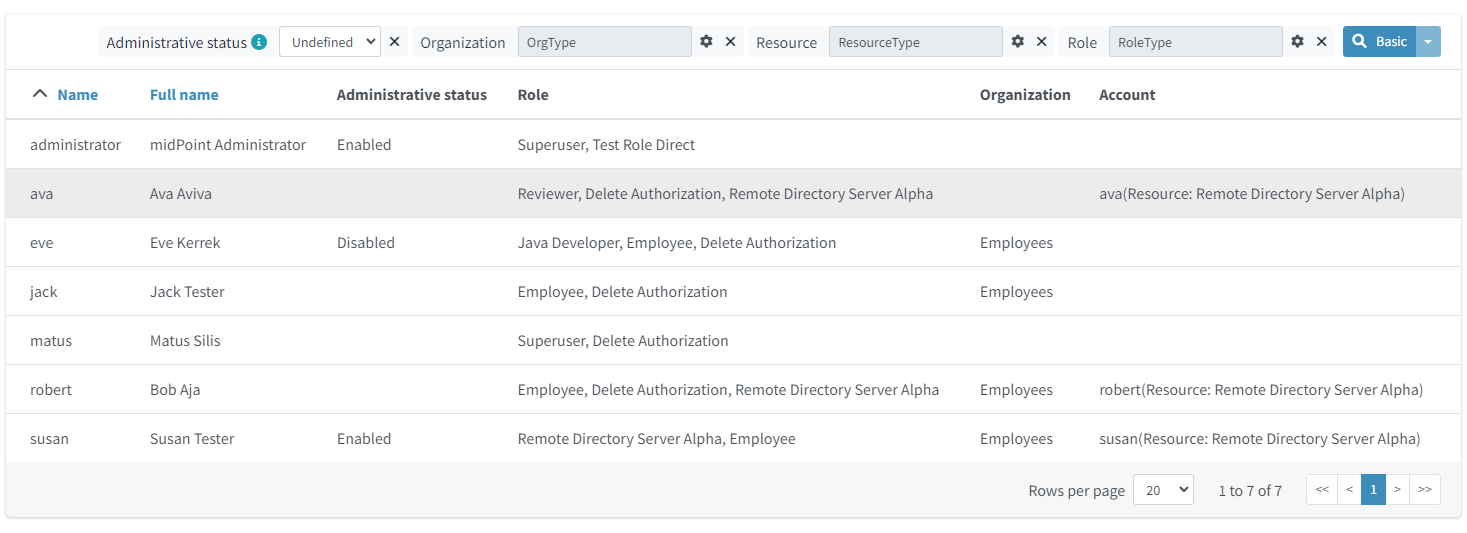This screenshot has width=1467, height=533.
Task: Go to the last page
Action: click(x=1424, y=490)
